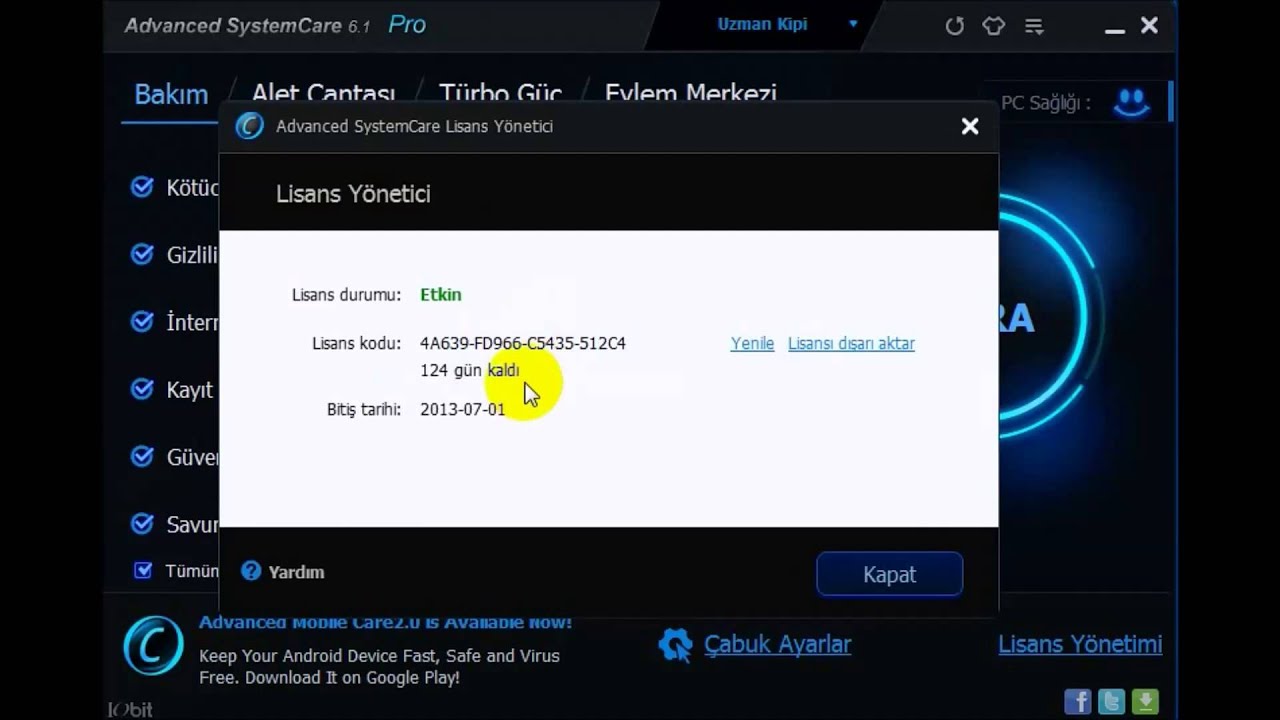
Task: Click the Kapat button
Action: click(x=889, y=574)
